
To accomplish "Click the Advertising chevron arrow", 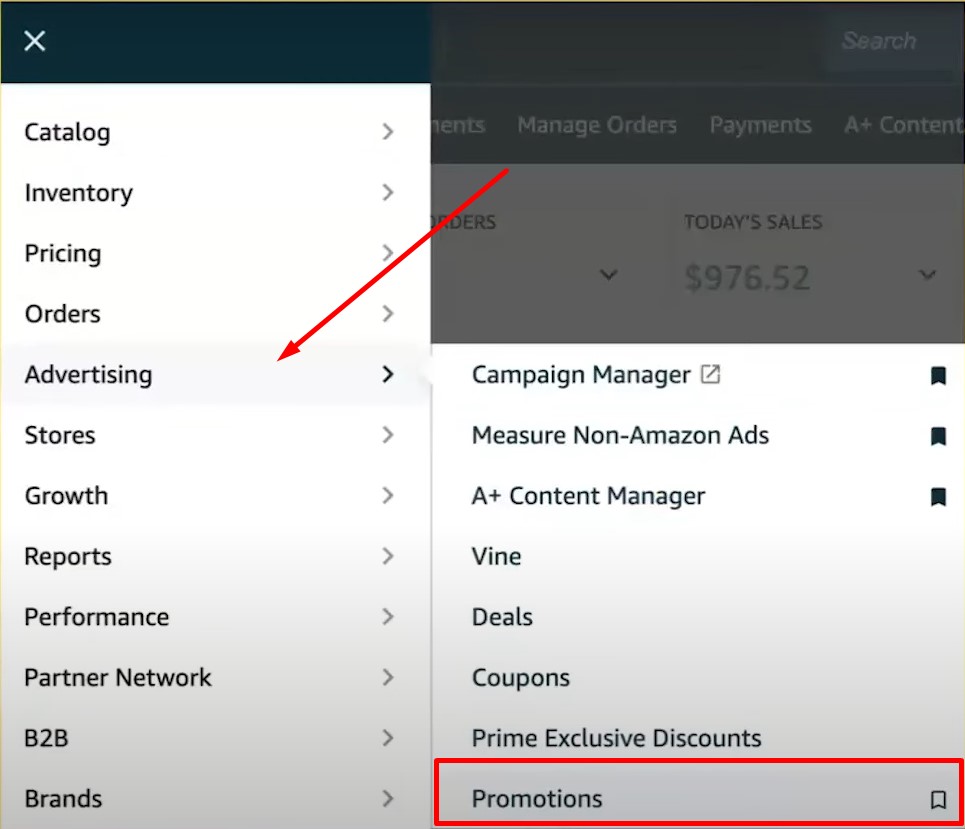I will pos(388,374).
